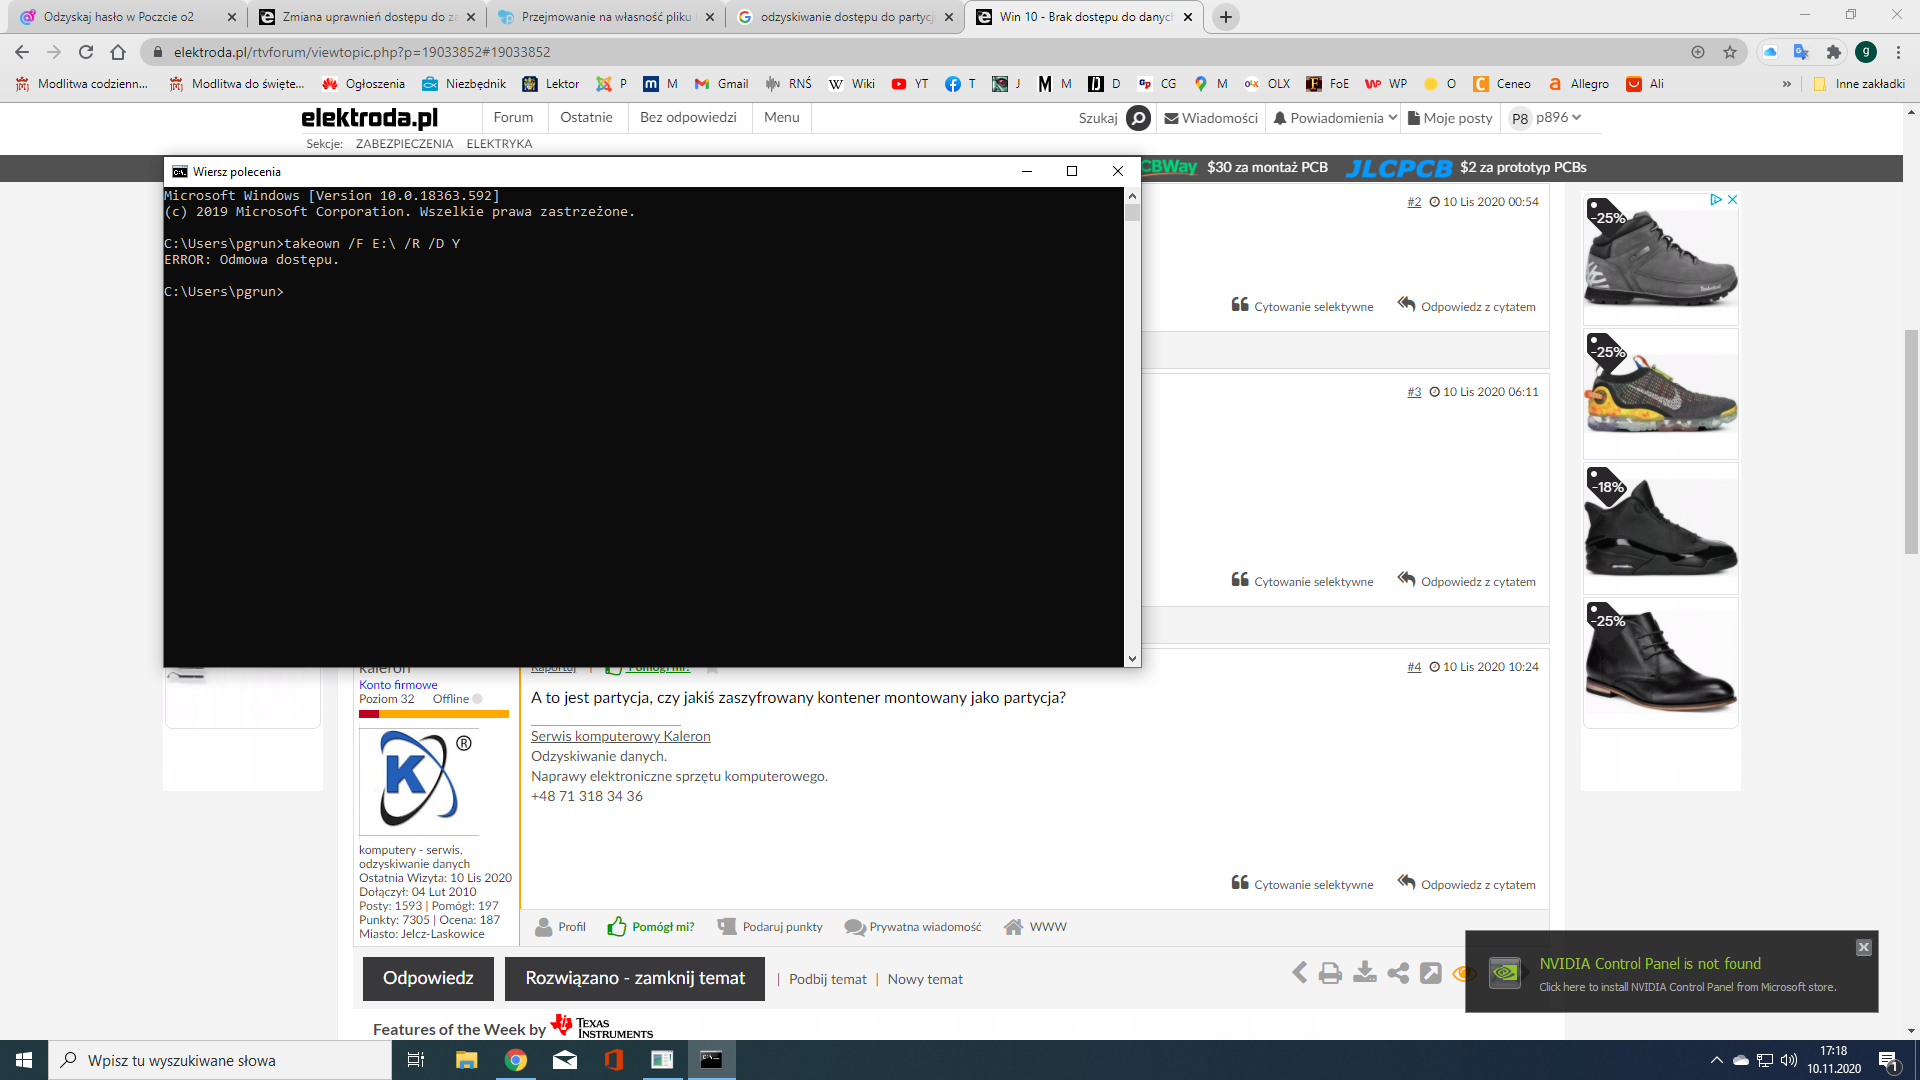Screen dimensions: 1920x1080
Task: Reload the elektroda.pl page
Action: (x=86, y=52)
